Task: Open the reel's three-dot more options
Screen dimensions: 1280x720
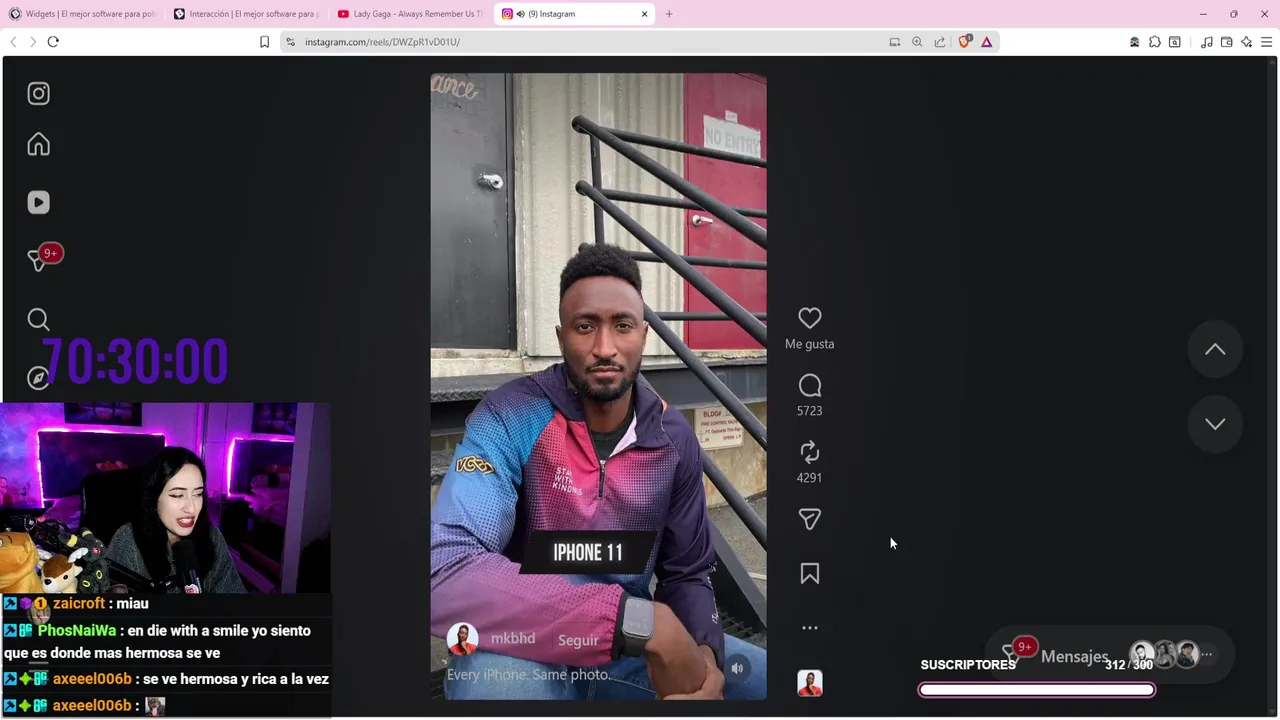Action: pyautogui.click(x=810, y=628)
